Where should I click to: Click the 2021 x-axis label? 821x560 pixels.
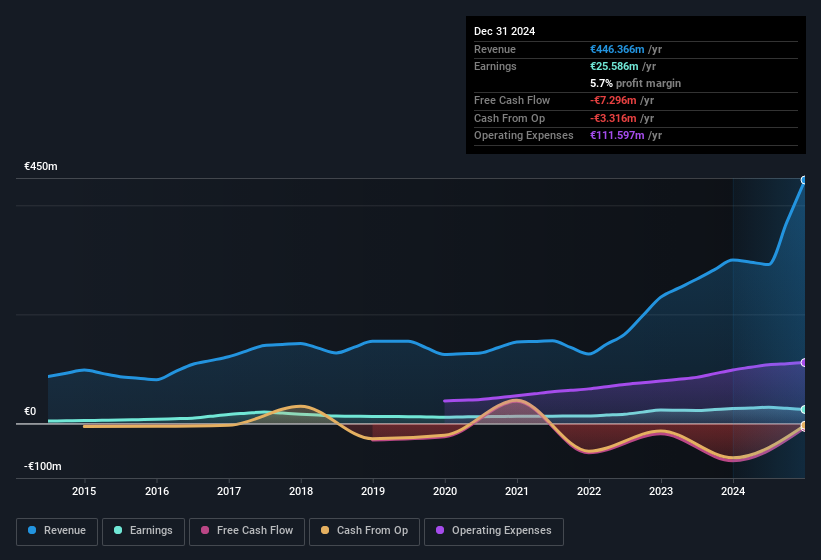[x=517, y=491]
